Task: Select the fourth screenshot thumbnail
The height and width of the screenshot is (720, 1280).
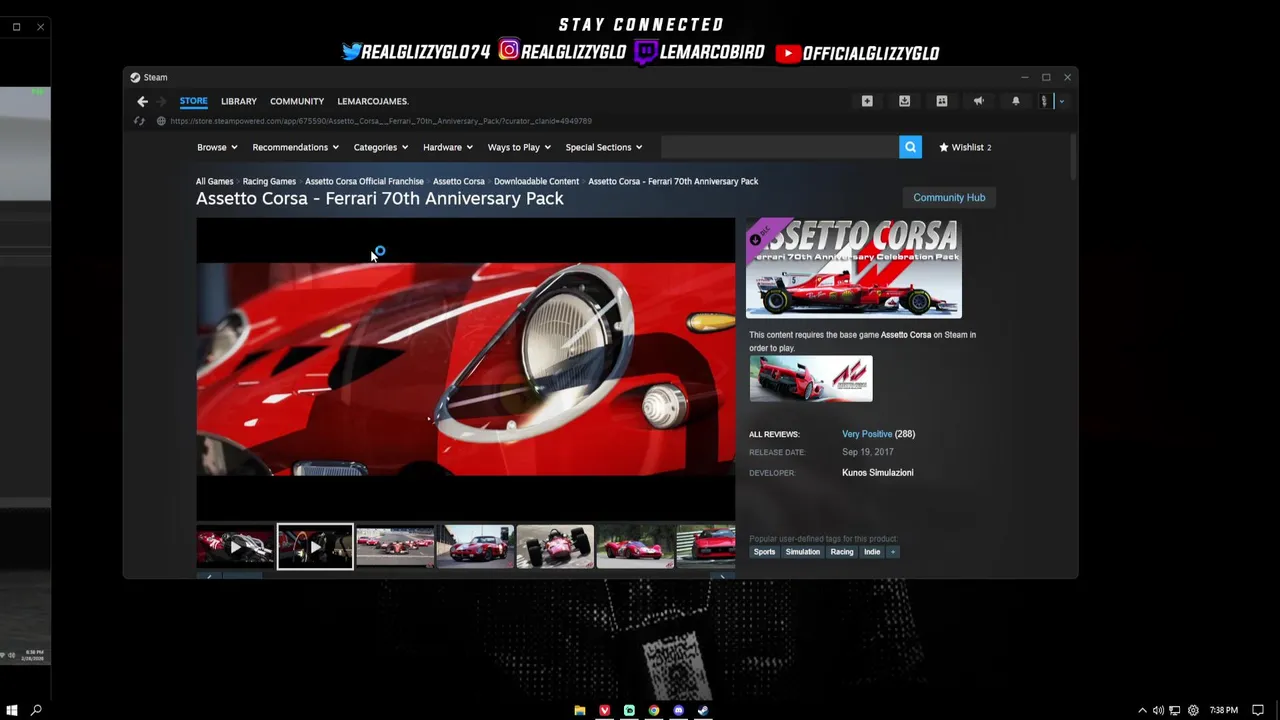Action: (475, 547)
